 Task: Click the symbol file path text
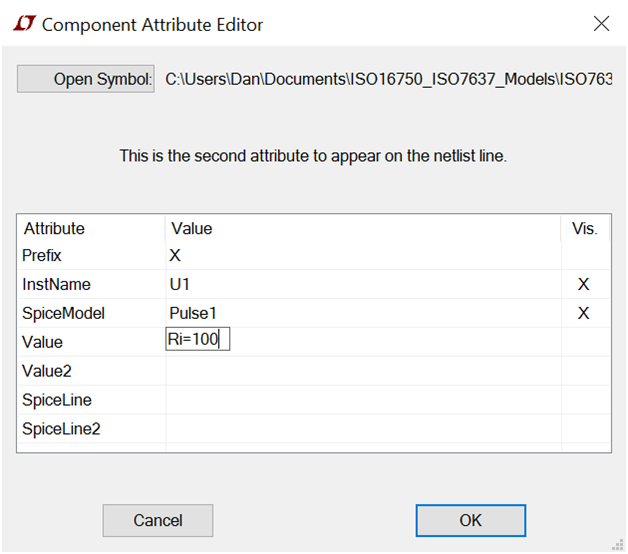click(x=388, y=79)
